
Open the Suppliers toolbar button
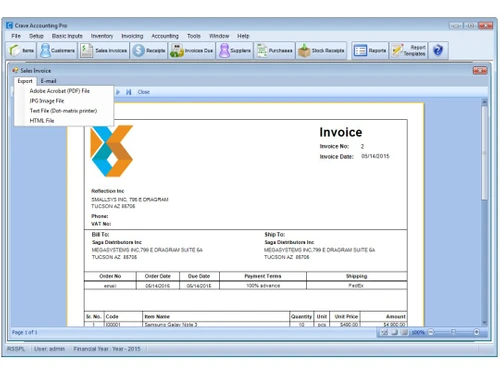[x=234, y=50]
